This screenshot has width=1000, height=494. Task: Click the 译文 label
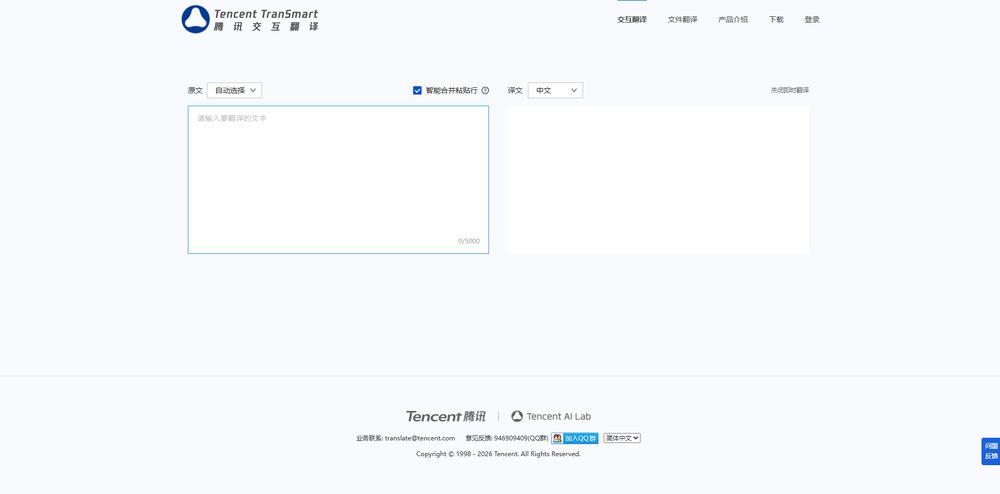[515, 91]
